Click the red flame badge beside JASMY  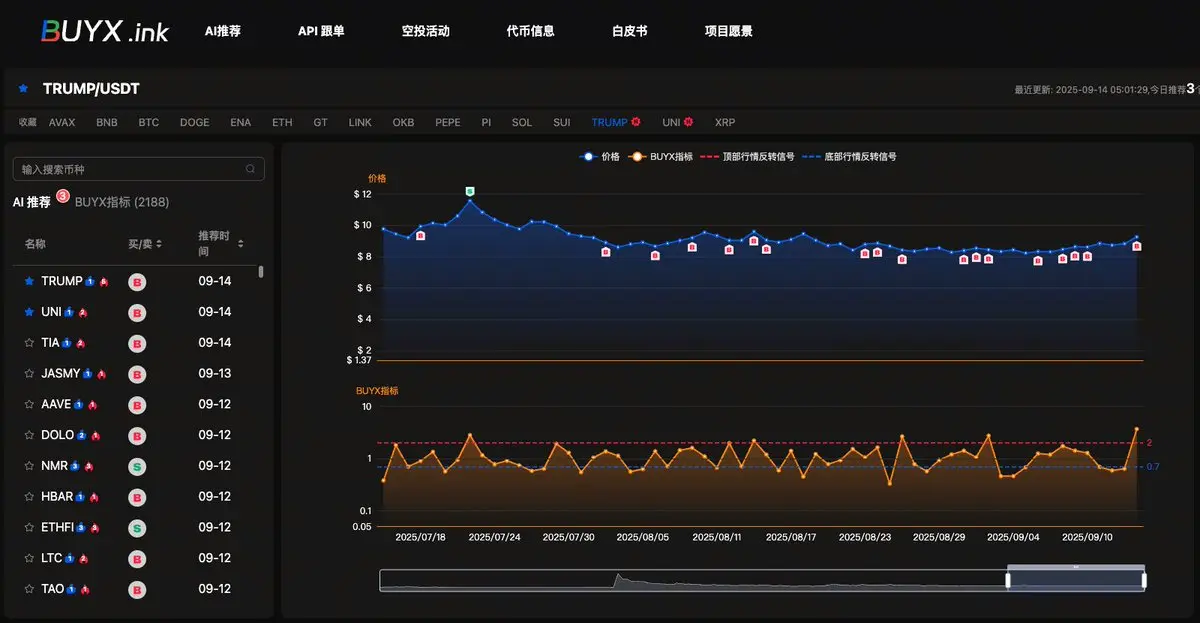pyautogui.click(x=102, y=374)
